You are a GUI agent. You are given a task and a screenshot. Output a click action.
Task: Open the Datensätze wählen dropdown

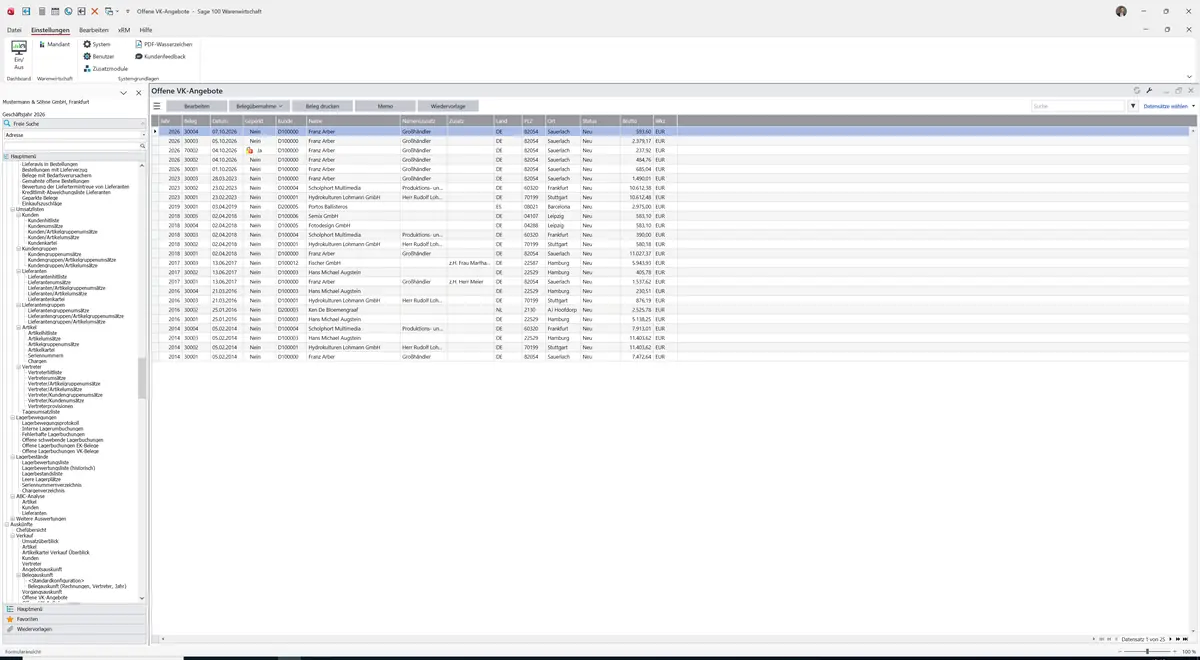[1169, 106]
